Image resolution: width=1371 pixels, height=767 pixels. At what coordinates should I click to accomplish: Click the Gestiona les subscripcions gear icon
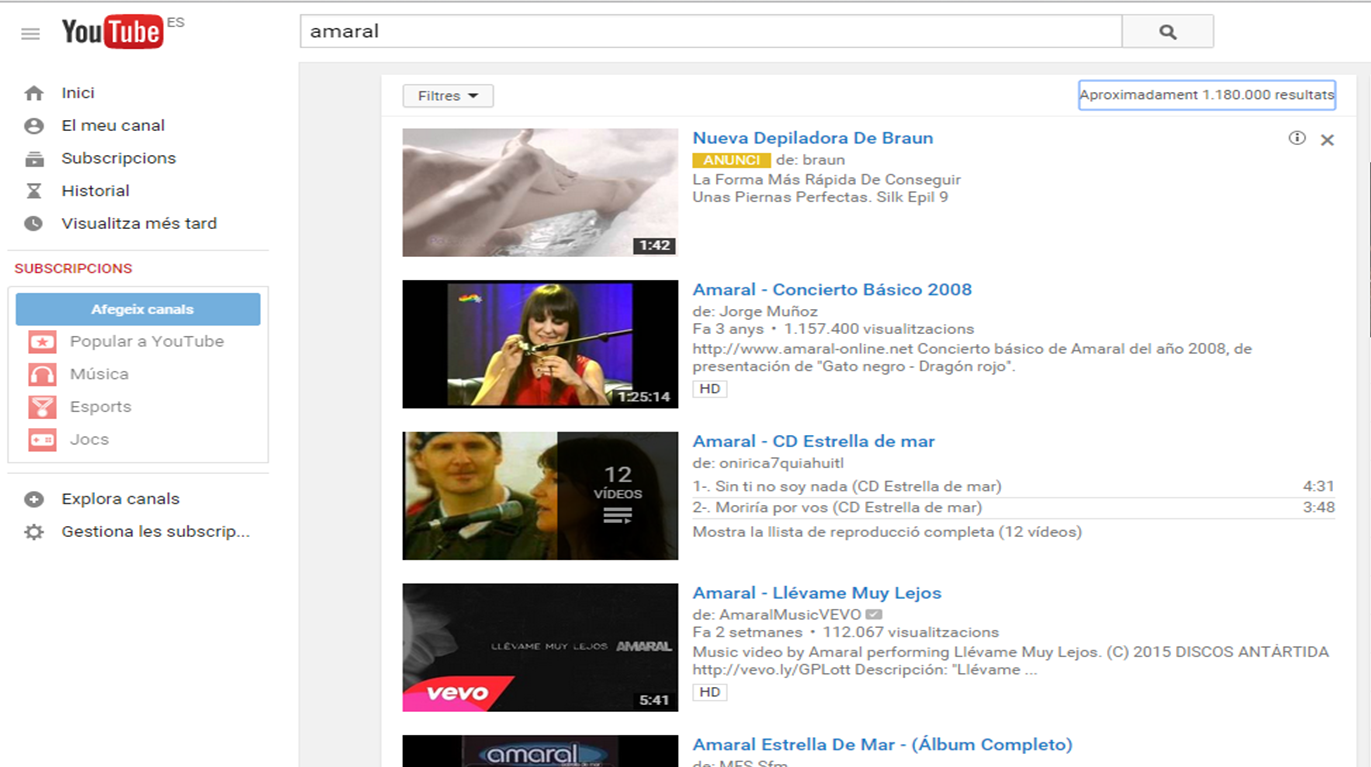(34, 532)
